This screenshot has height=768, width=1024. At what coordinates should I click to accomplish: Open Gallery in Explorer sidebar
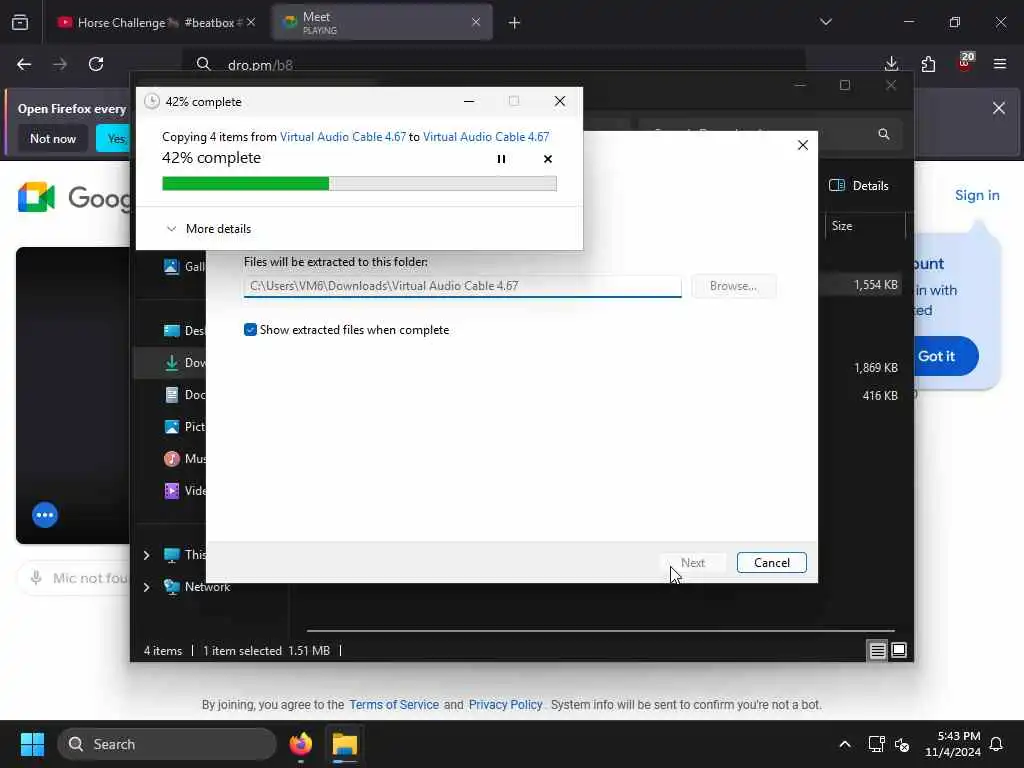(184, 266)
